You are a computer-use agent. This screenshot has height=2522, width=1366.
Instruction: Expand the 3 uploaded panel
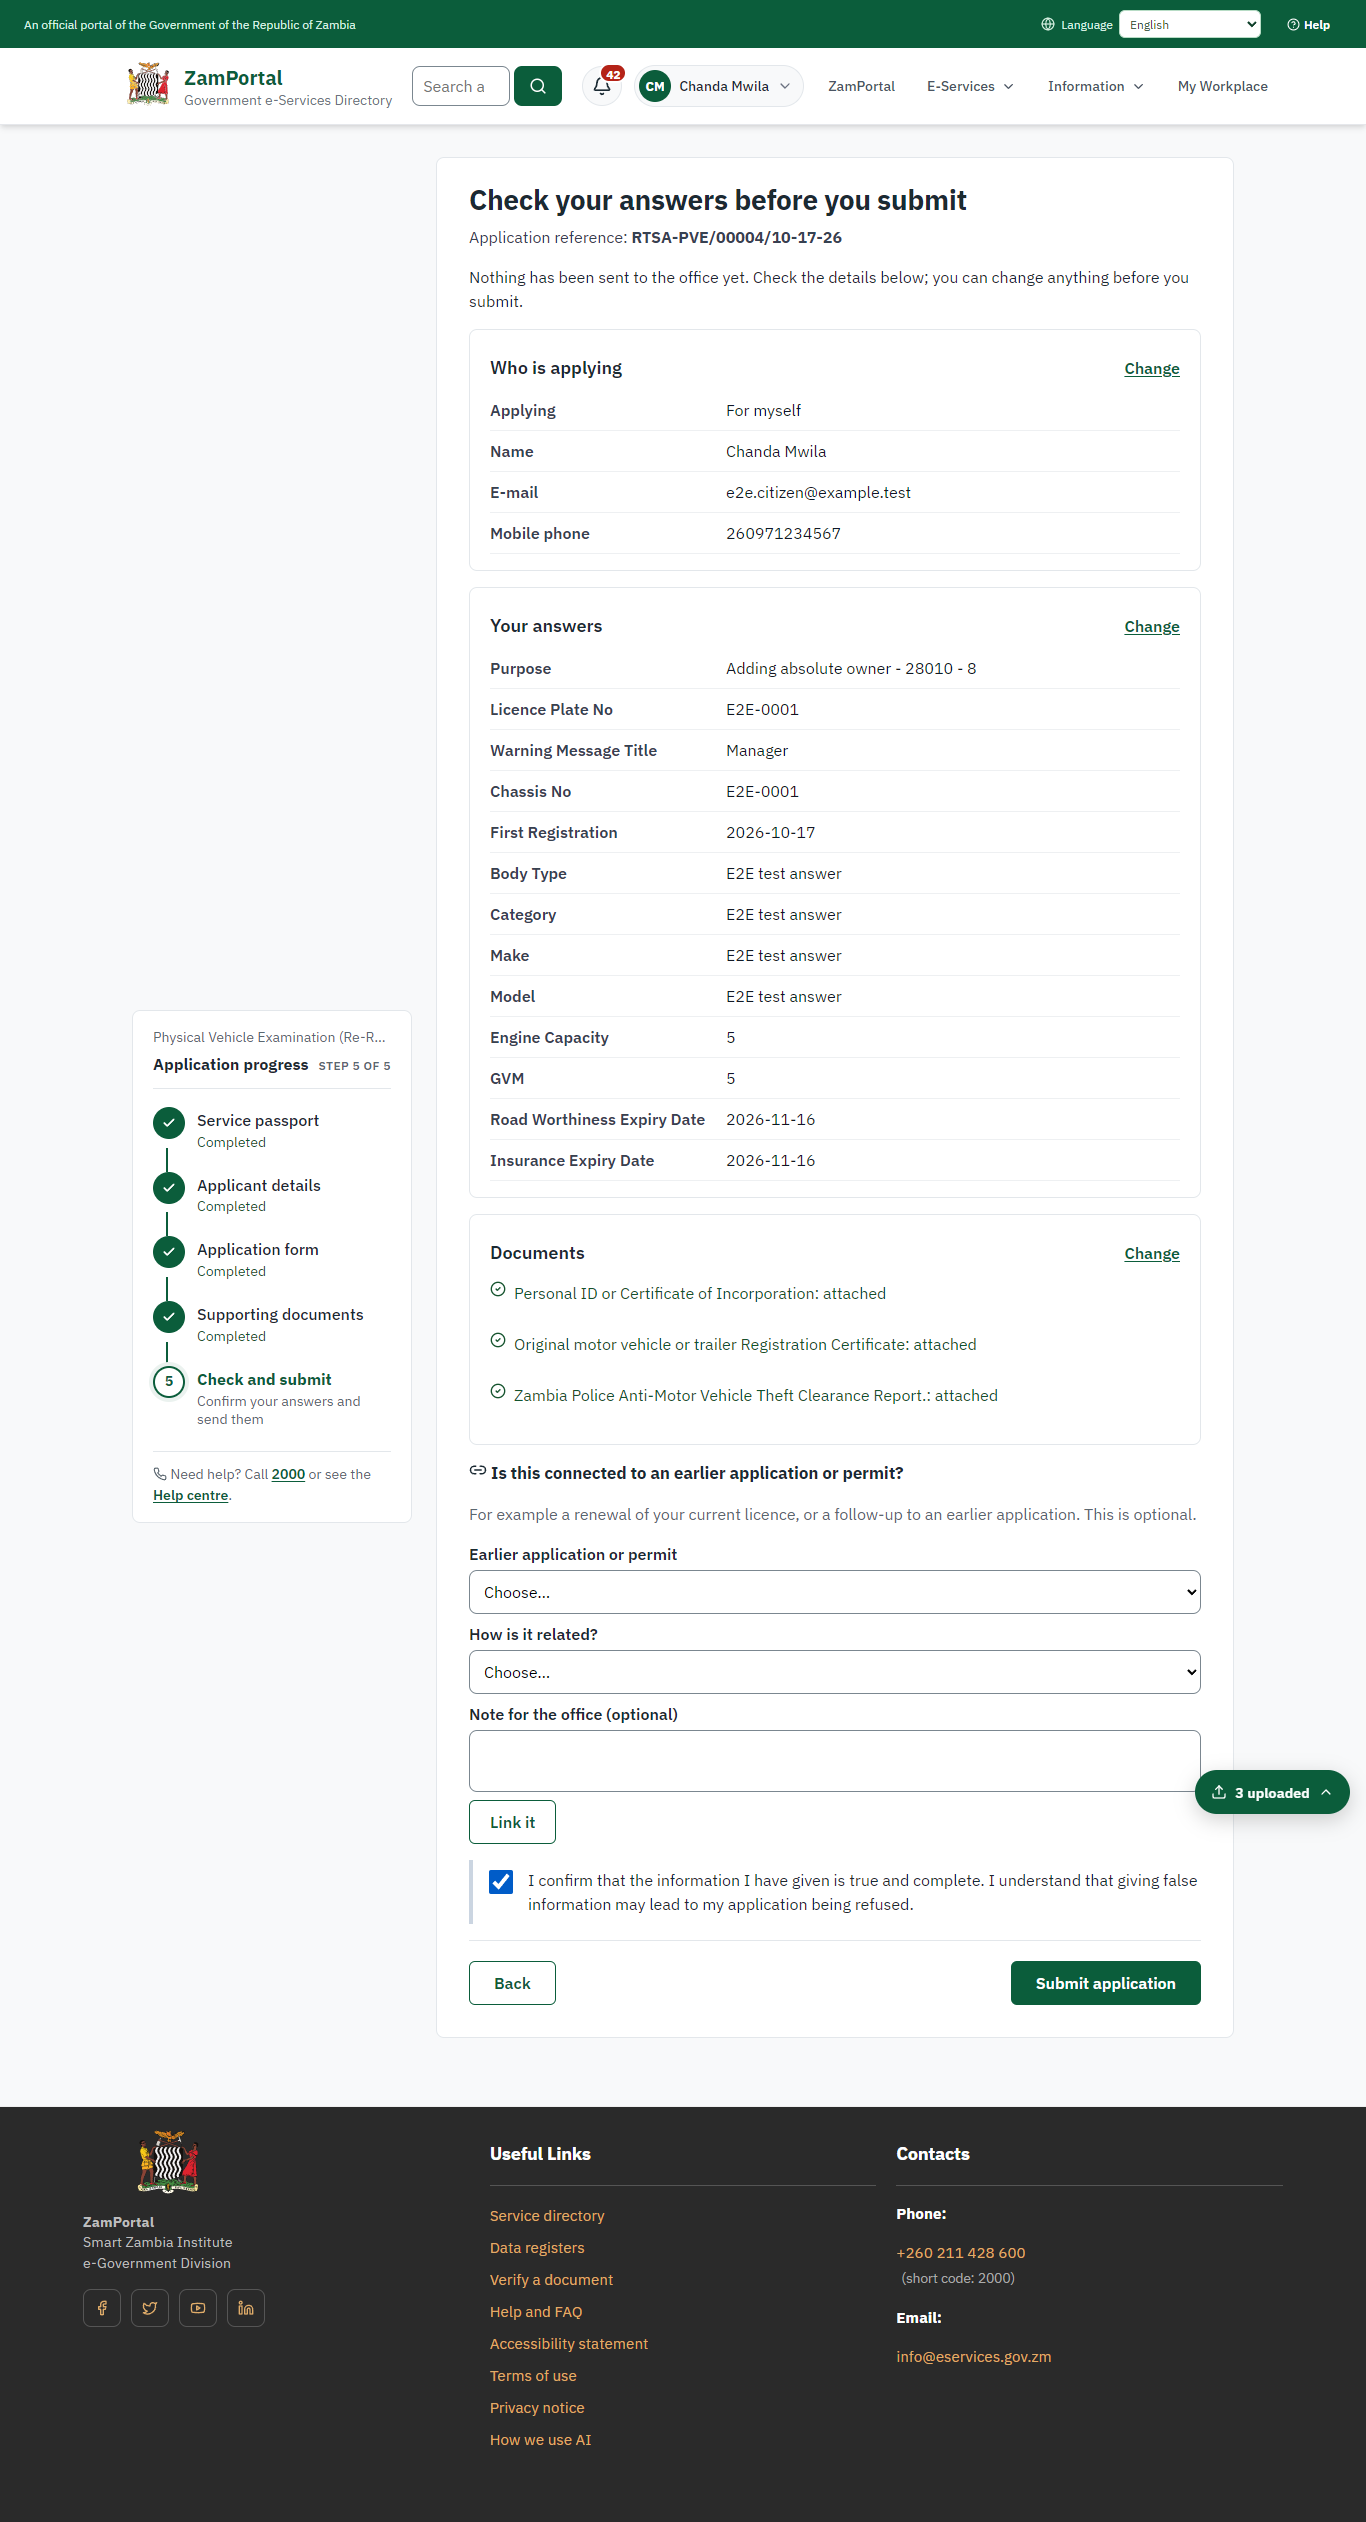pos(1272,1793)
